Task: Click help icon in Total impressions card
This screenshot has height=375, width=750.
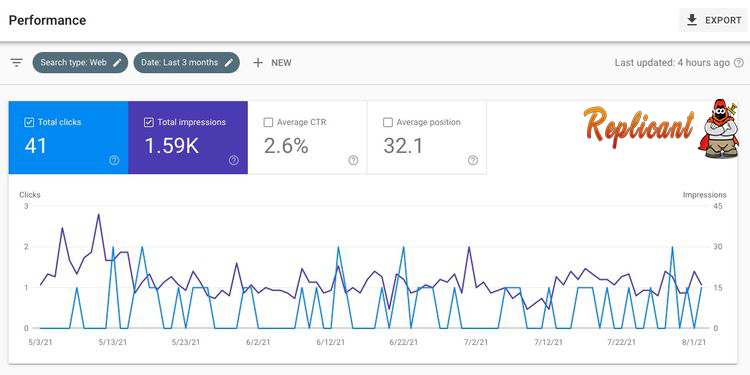Action: point(233,160)
